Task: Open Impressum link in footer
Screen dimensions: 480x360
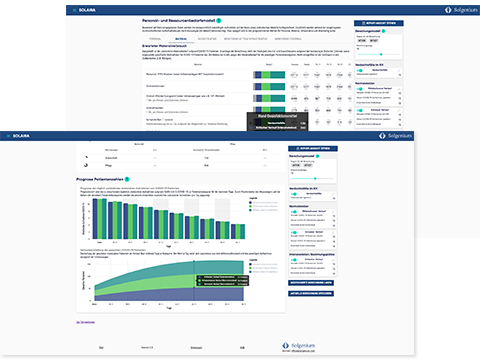Action: (x=196, y=348)
